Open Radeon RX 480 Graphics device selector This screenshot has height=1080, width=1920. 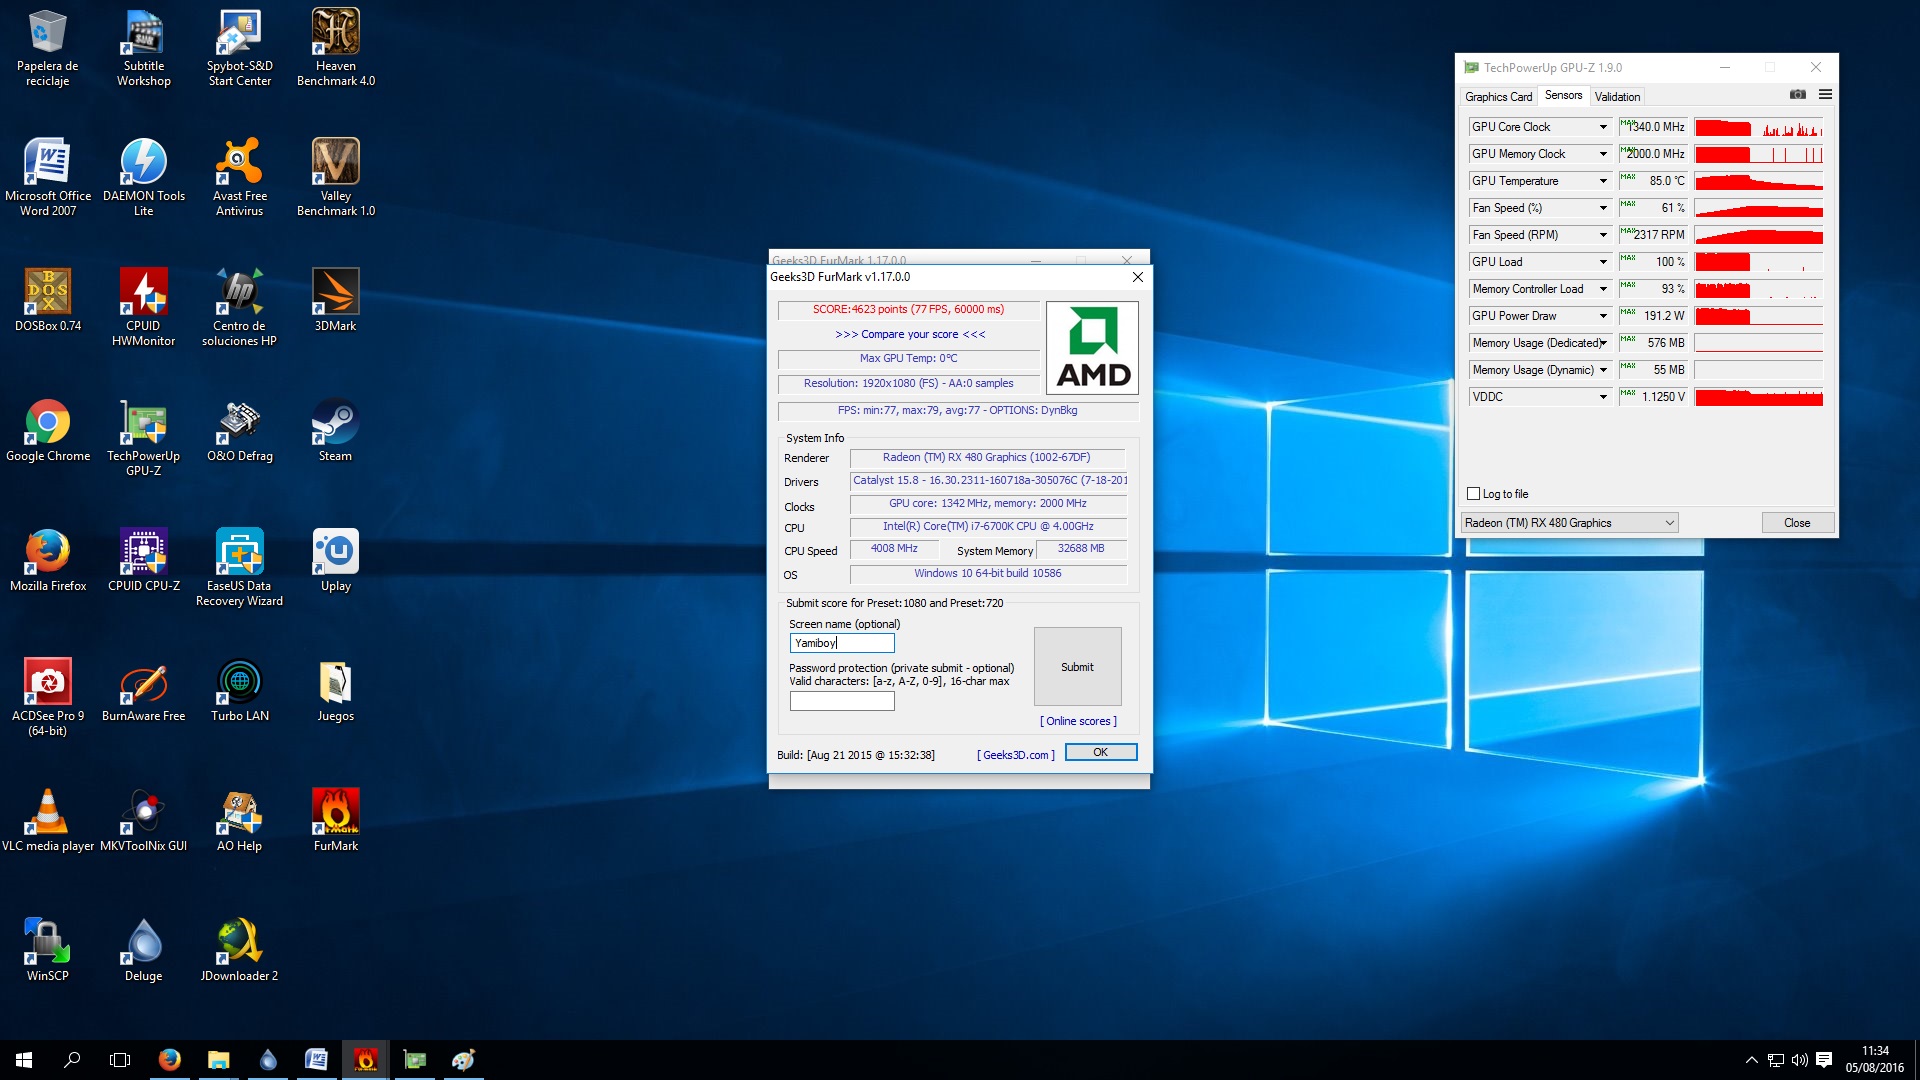tap(1569, 523)
